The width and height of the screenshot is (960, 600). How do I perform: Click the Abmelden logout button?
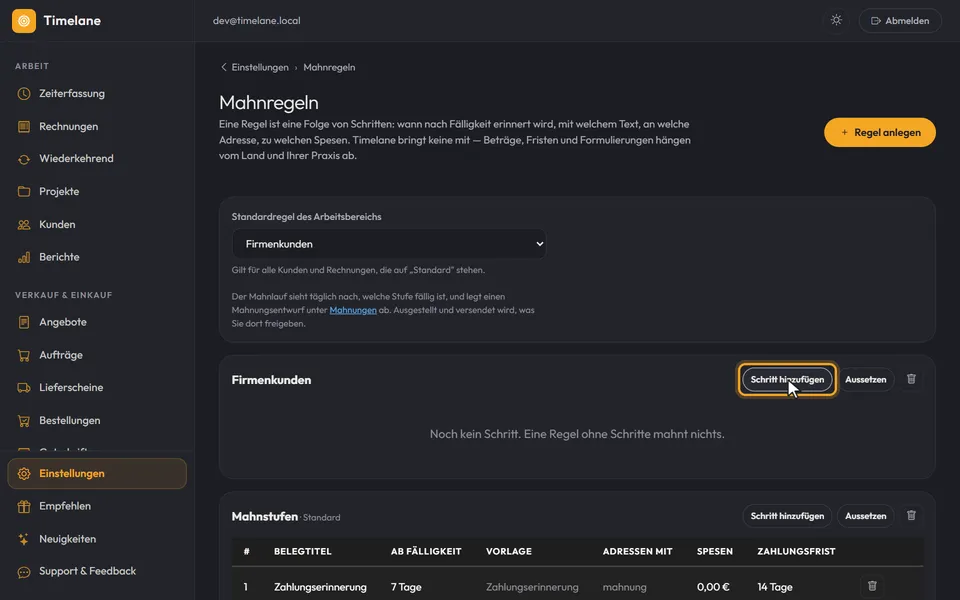click(x=900, y=21)
